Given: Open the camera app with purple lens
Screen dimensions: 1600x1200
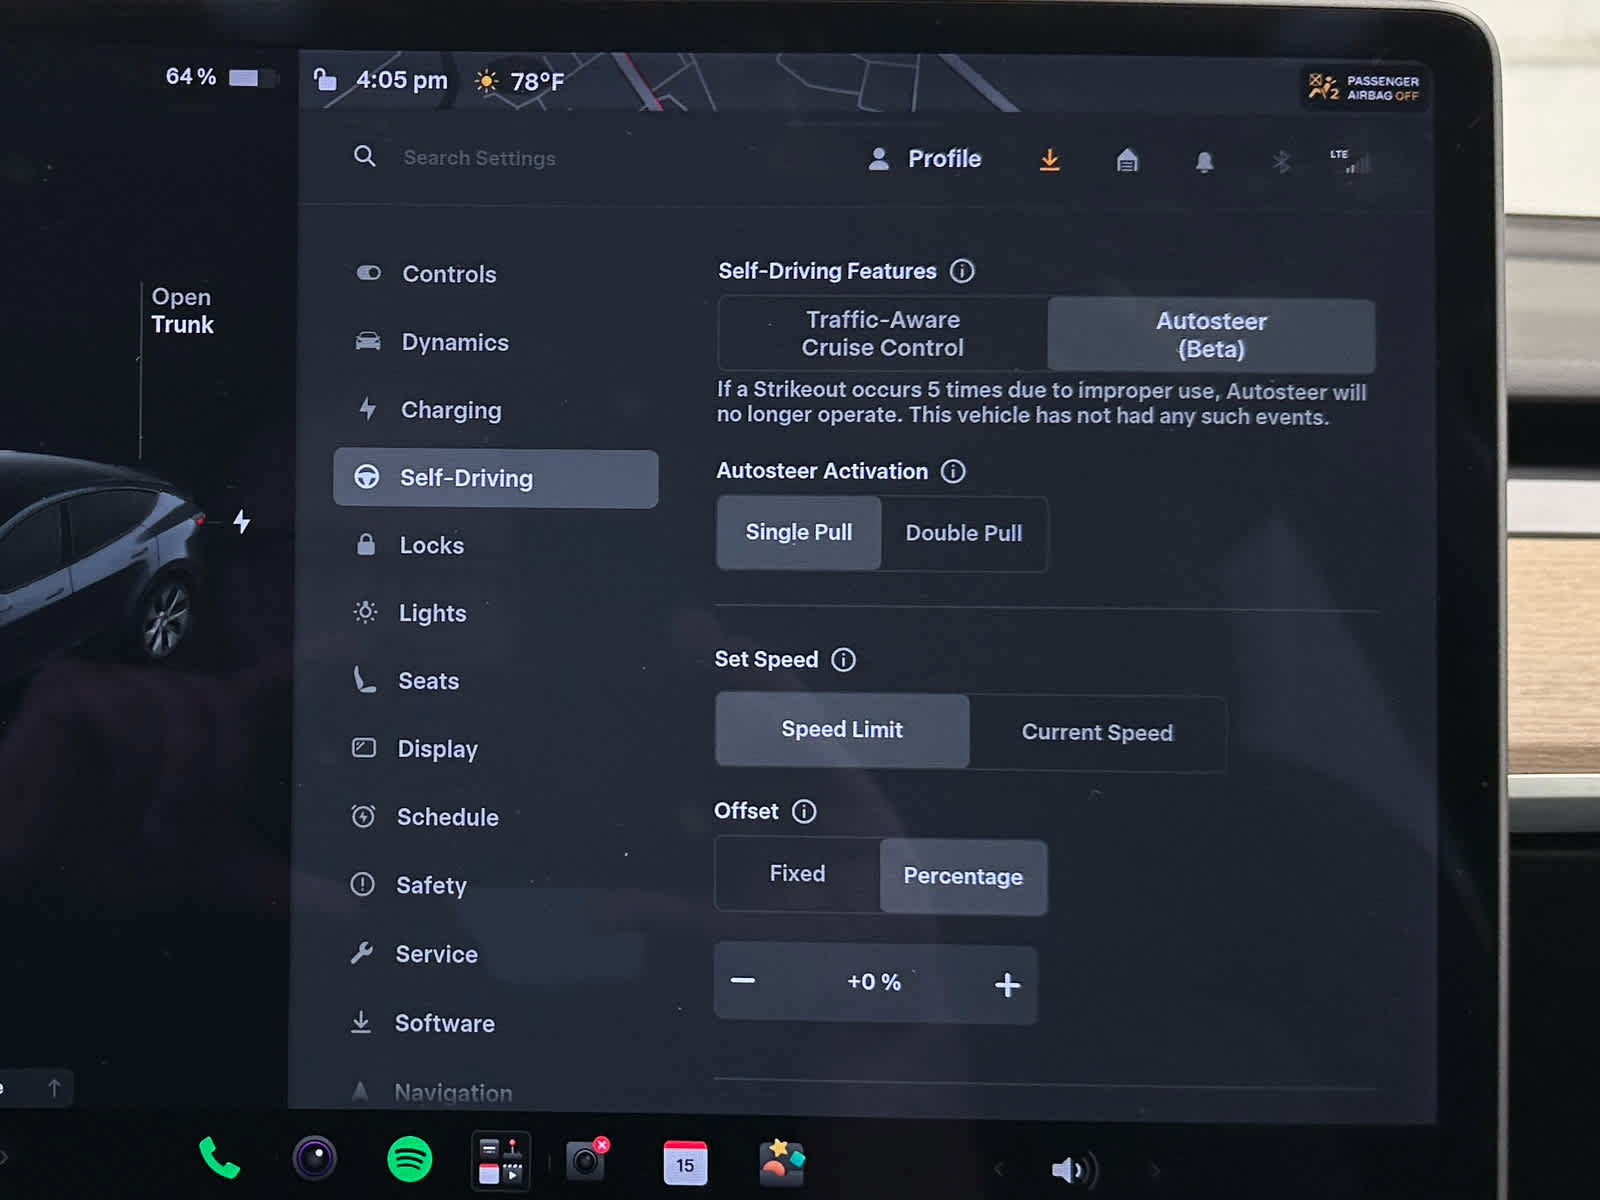Looking at the screenshot, I should (x=315, y=1159).
